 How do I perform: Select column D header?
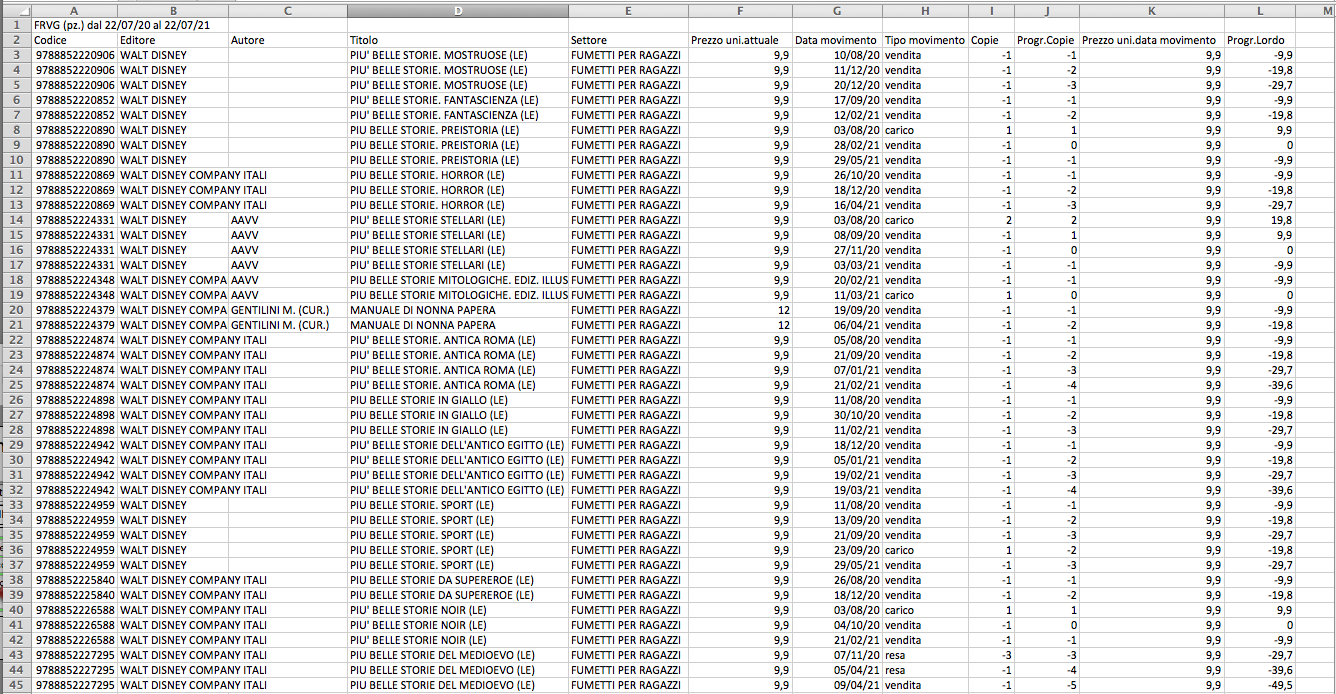457,10
